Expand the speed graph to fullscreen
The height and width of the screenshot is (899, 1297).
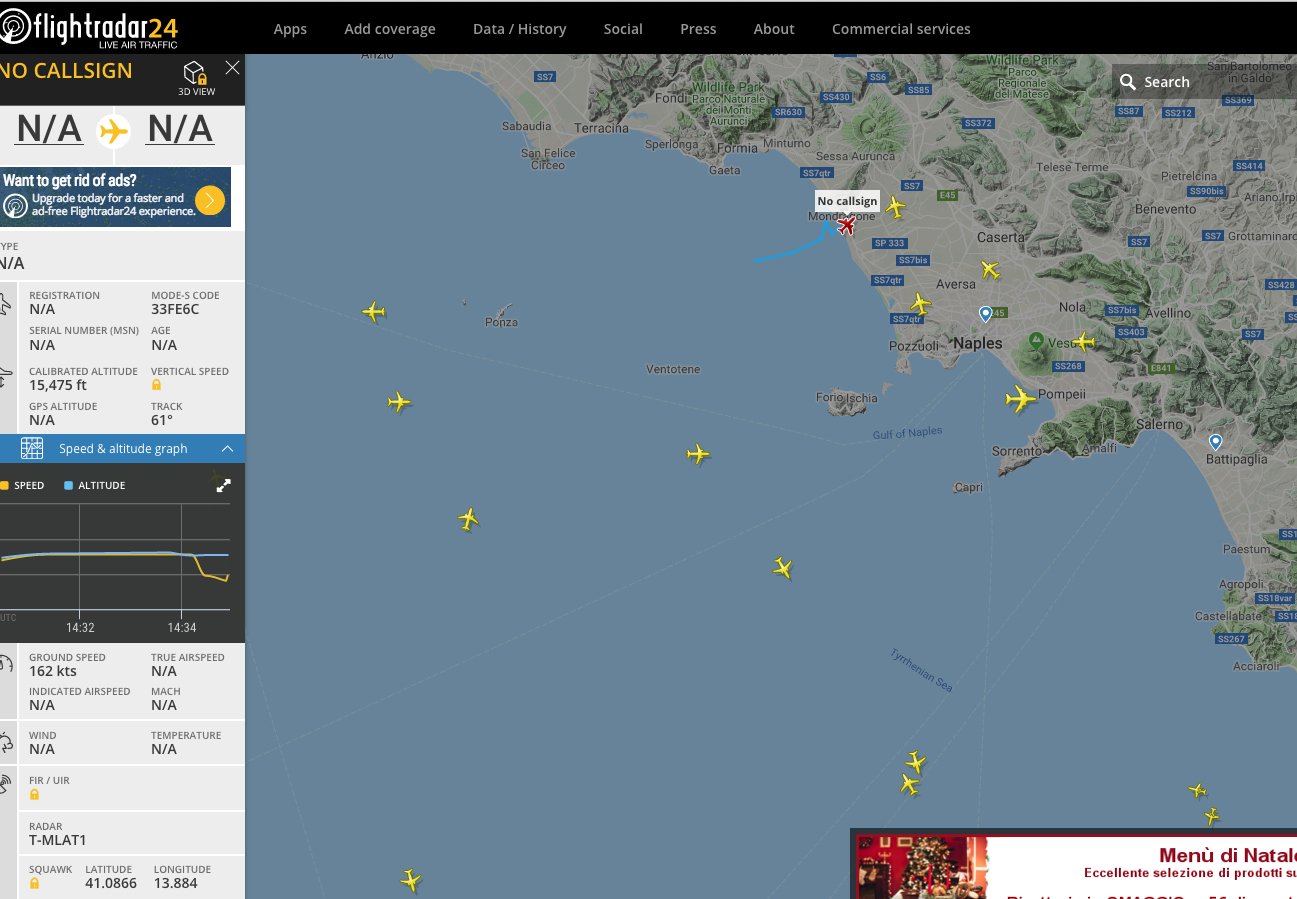[223, 485]
